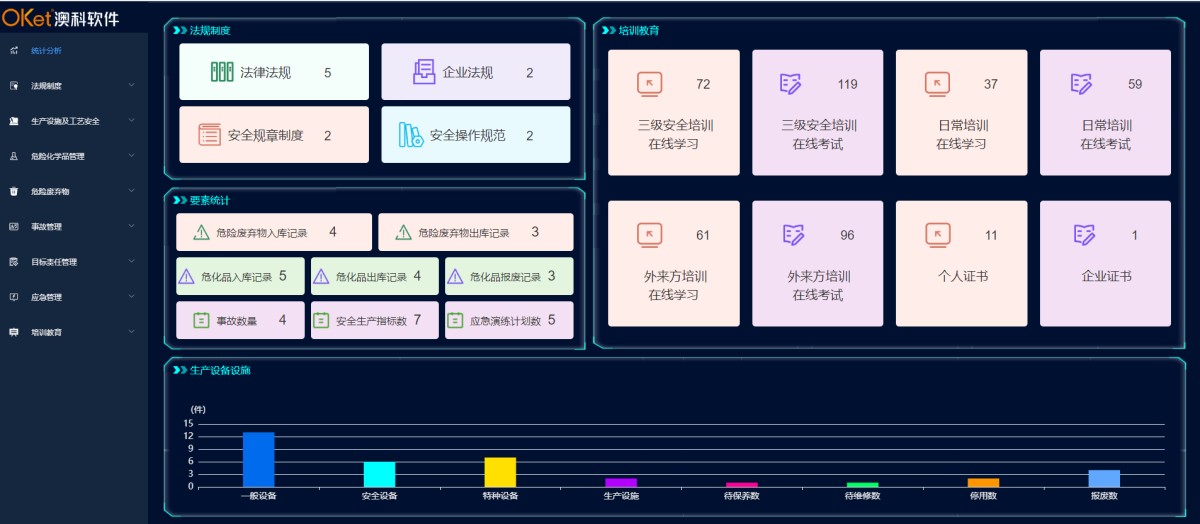Click the calendar icon beside 安全生产指标数

[321, 321]
